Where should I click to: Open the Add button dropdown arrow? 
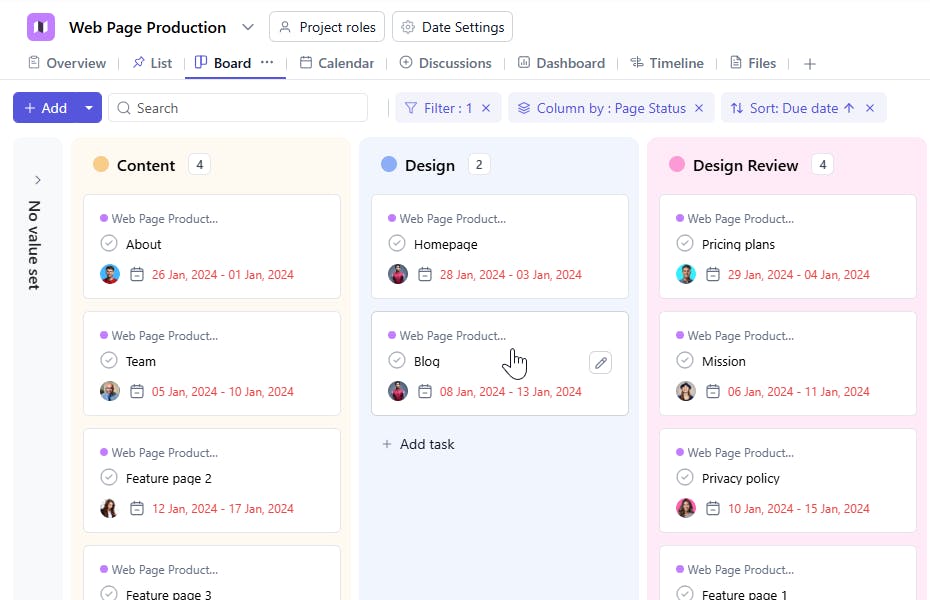tap(89, 108)
